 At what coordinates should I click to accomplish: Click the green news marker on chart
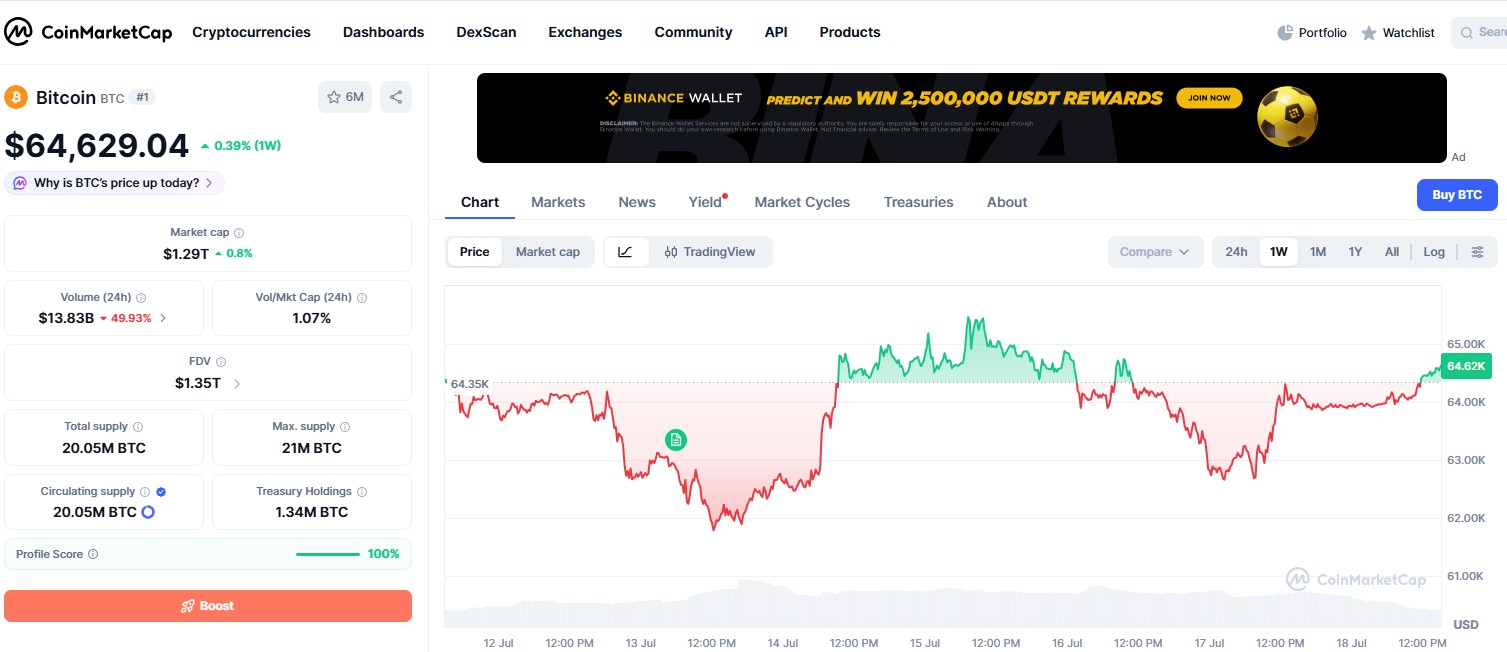pos(676,439)
